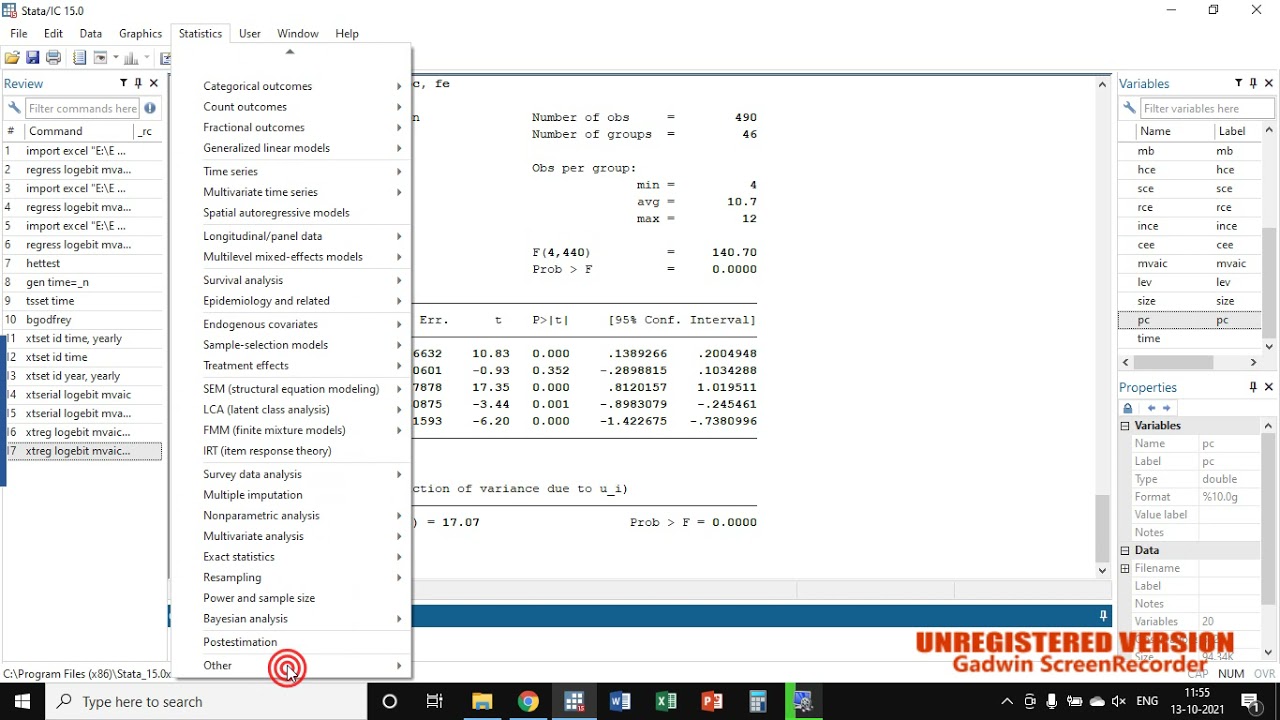Click the Command panel pin icon
This screenshot has height=720, width=1280.
point(1103,616)
